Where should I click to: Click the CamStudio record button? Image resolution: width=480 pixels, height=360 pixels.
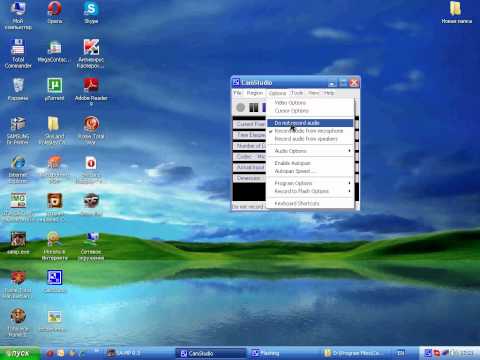pos(240,107)
